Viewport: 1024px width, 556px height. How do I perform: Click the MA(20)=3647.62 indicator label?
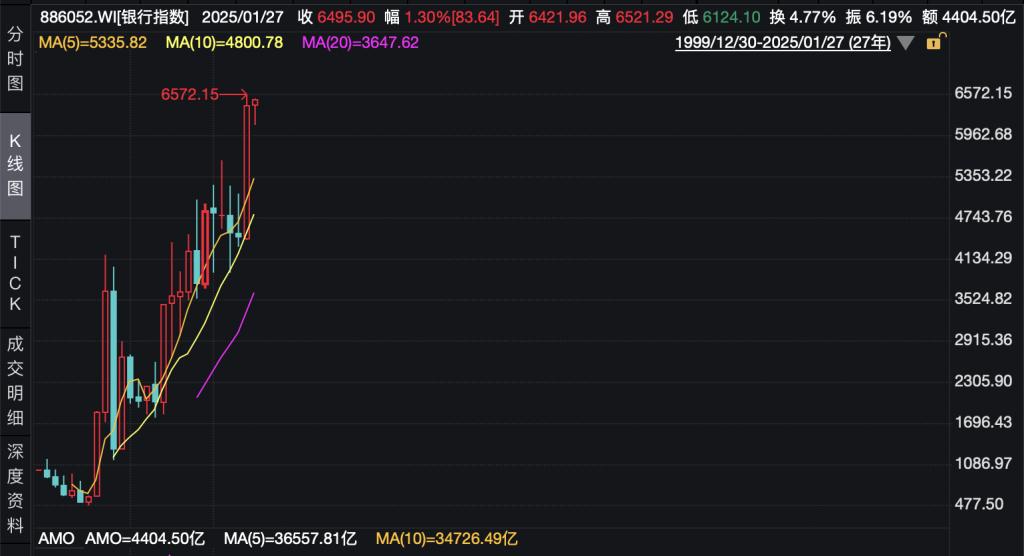pyautogui.click(x=360, y=43)
